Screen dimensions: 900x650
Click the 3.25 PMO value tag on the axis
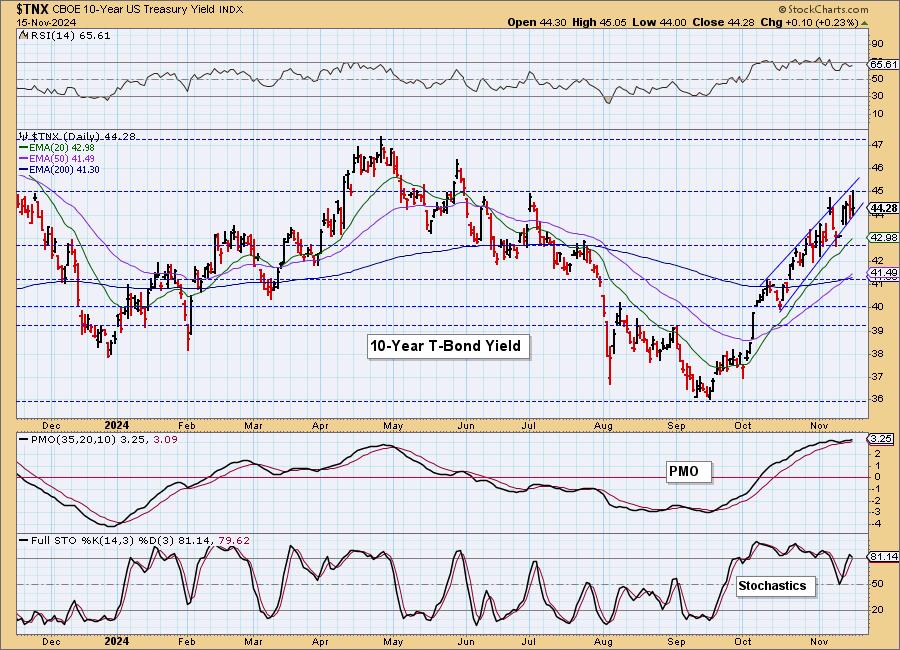click(x=882, y=439)
